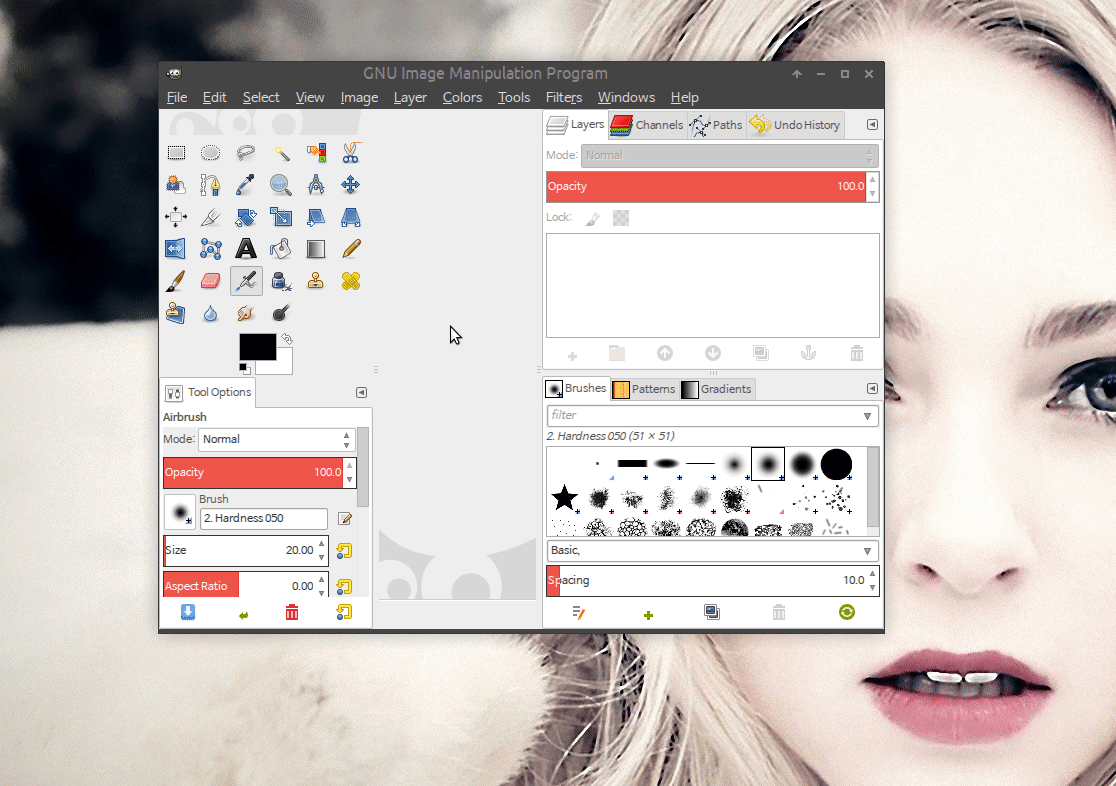Select the Color Picker eyedropper tool
The image size is (1116, 786).
click(246, 185)
